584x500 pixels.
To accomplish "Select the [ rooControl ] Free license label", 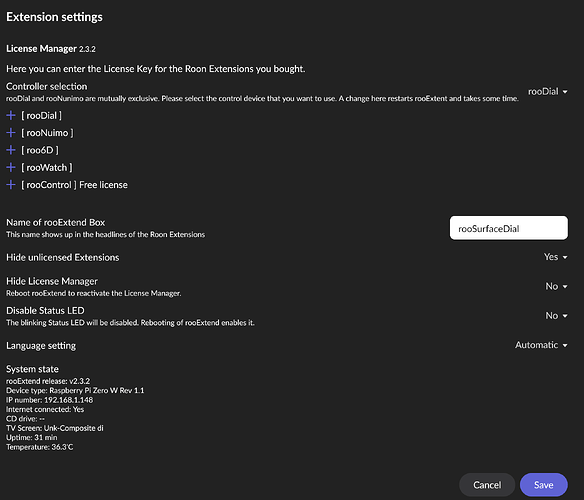I will [x=74, y=185].
